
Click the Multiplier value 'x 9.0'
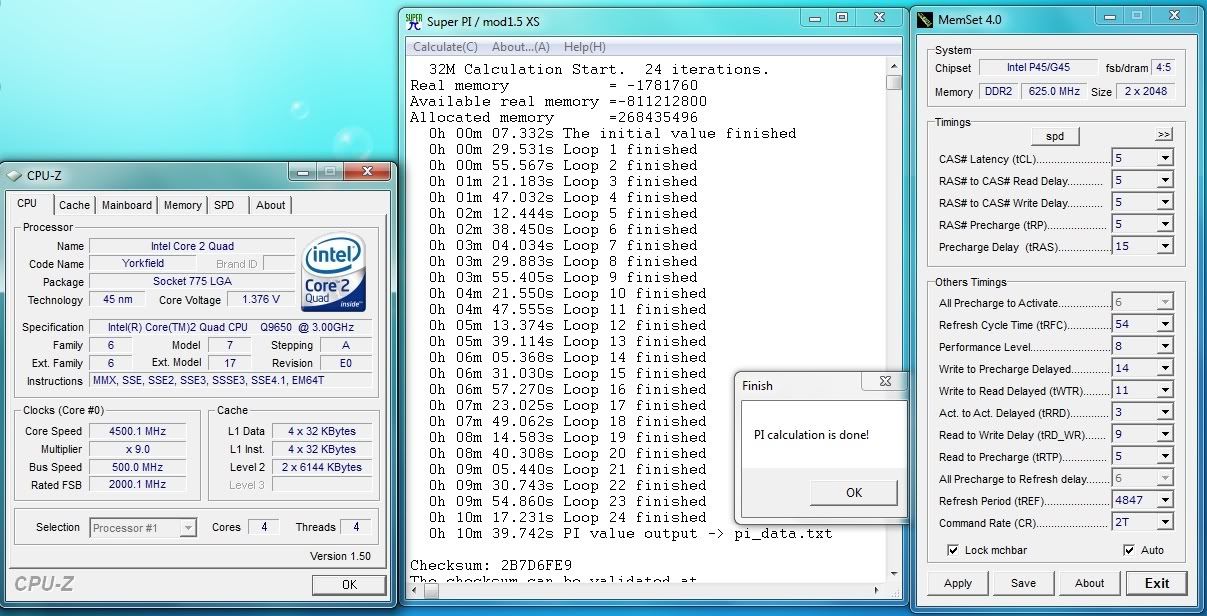pyautogui.click(x=138, y=450)
